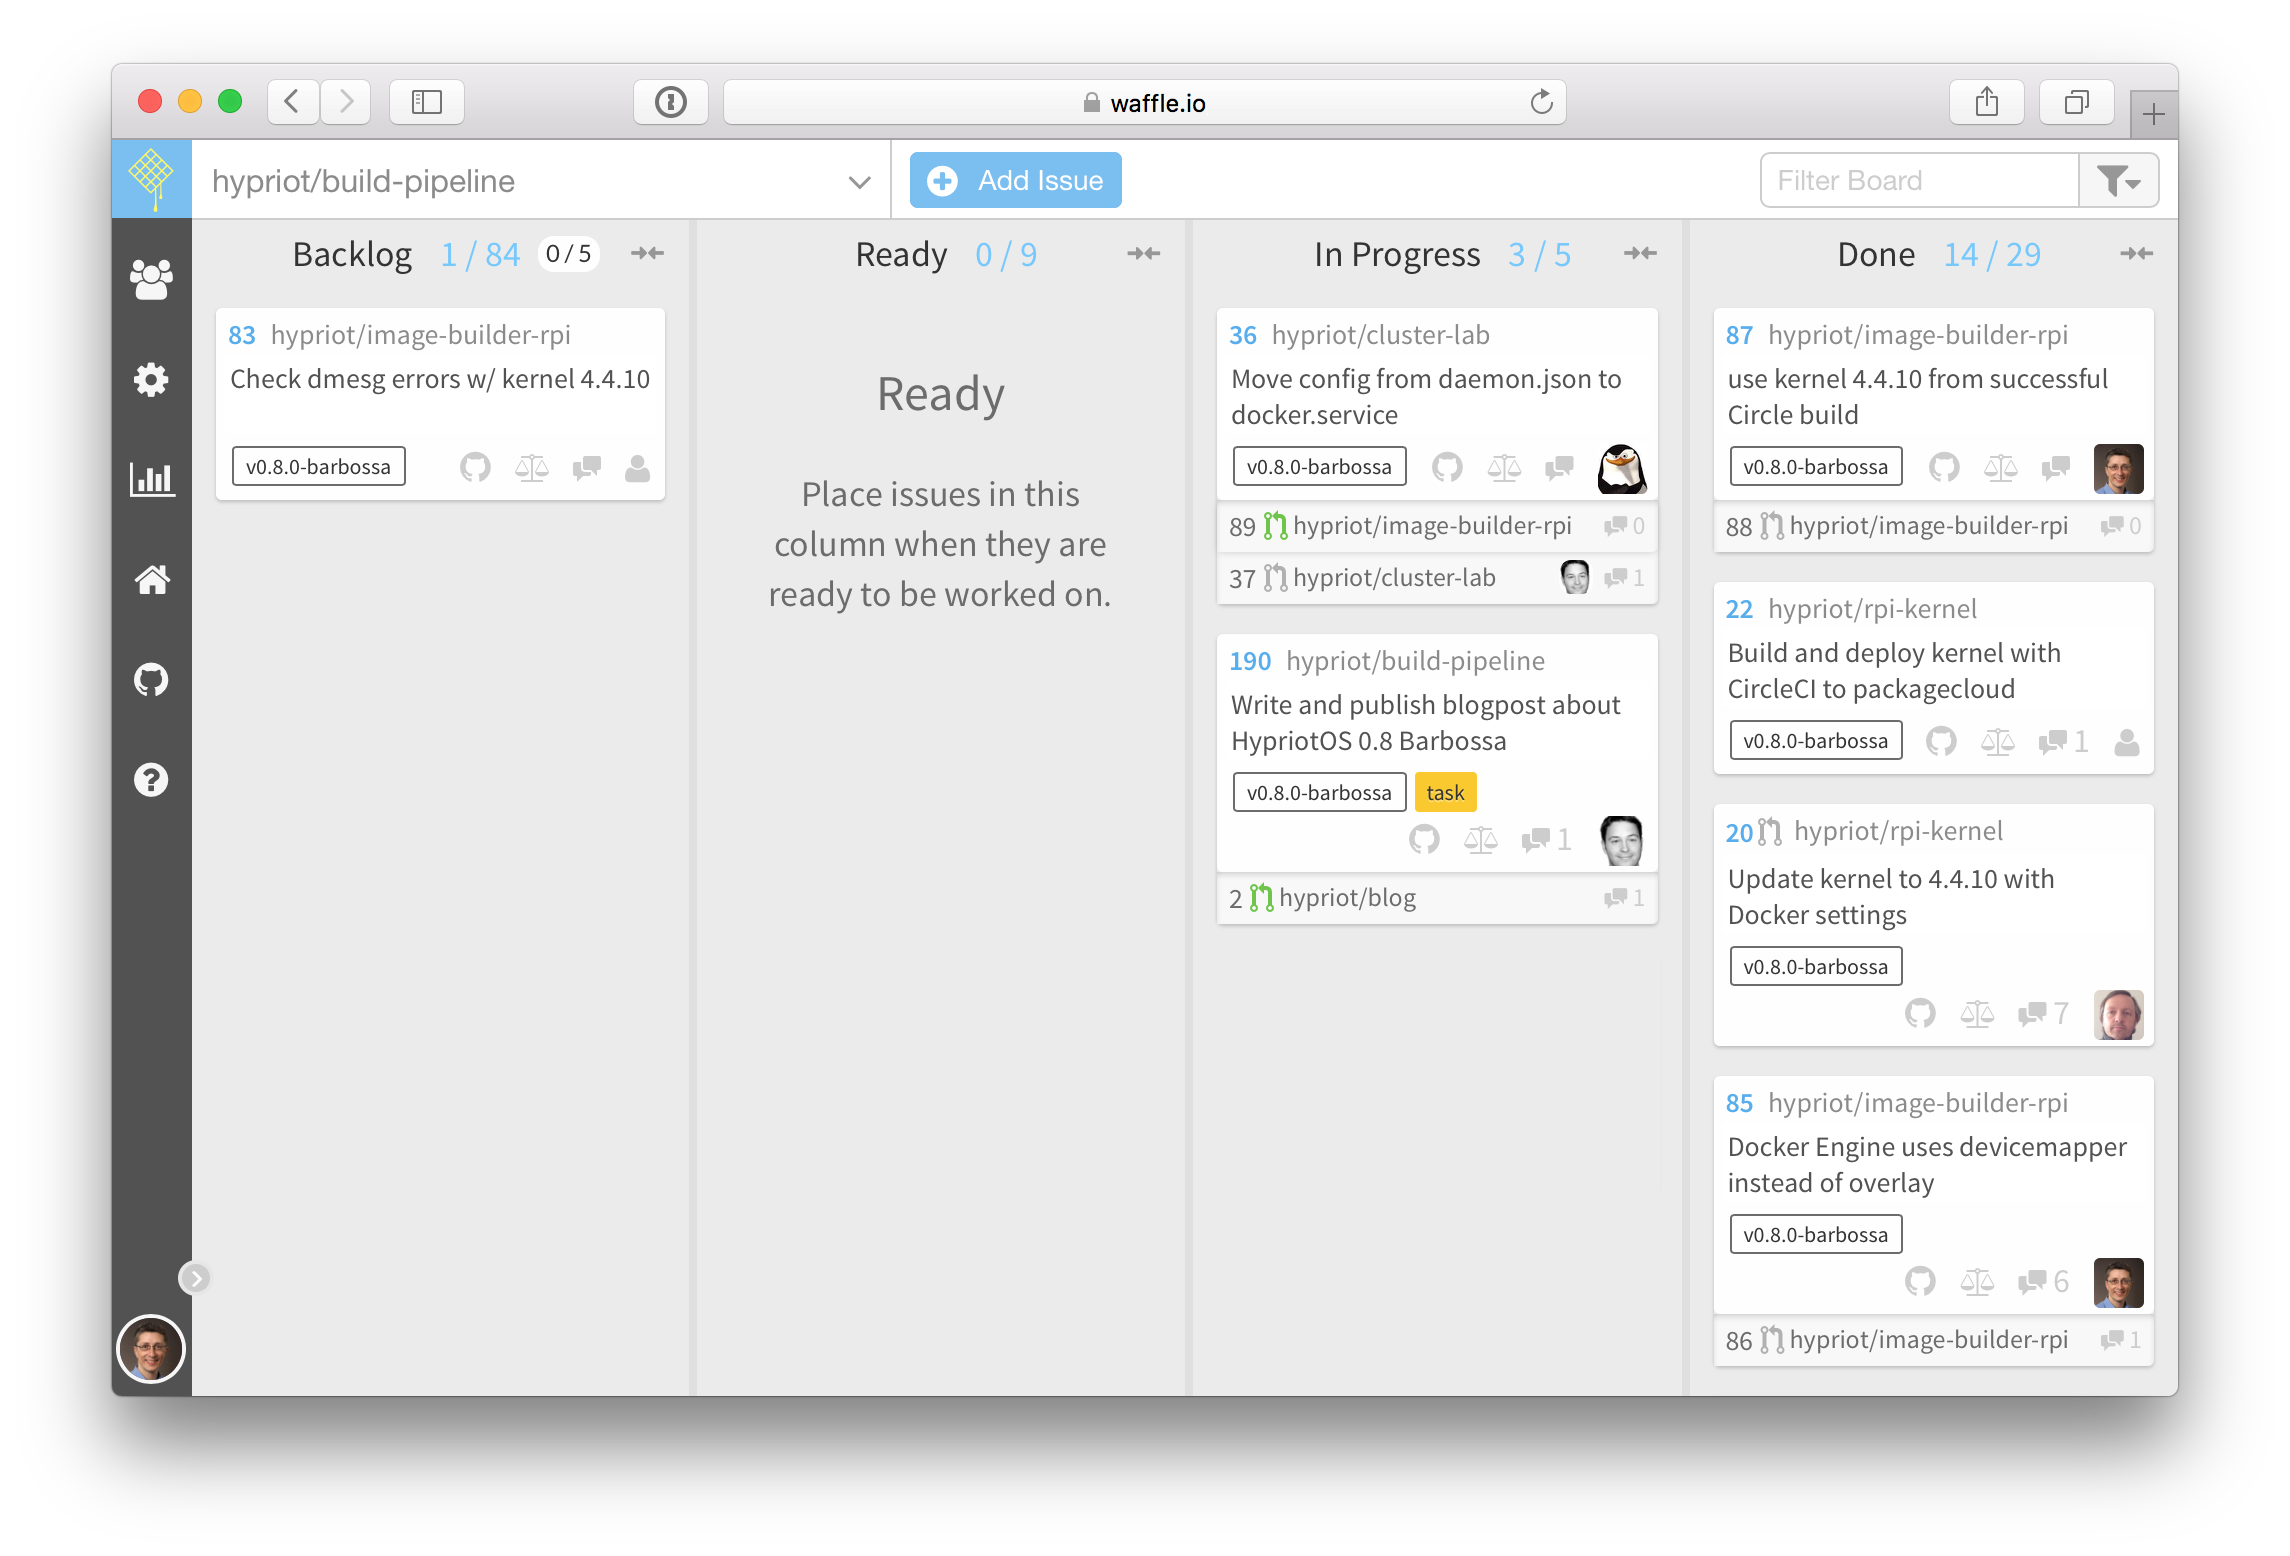The height and width of the screenshot is (1556, 2290).
Task: Click the Add Issue button
Action: point(1015,181)
